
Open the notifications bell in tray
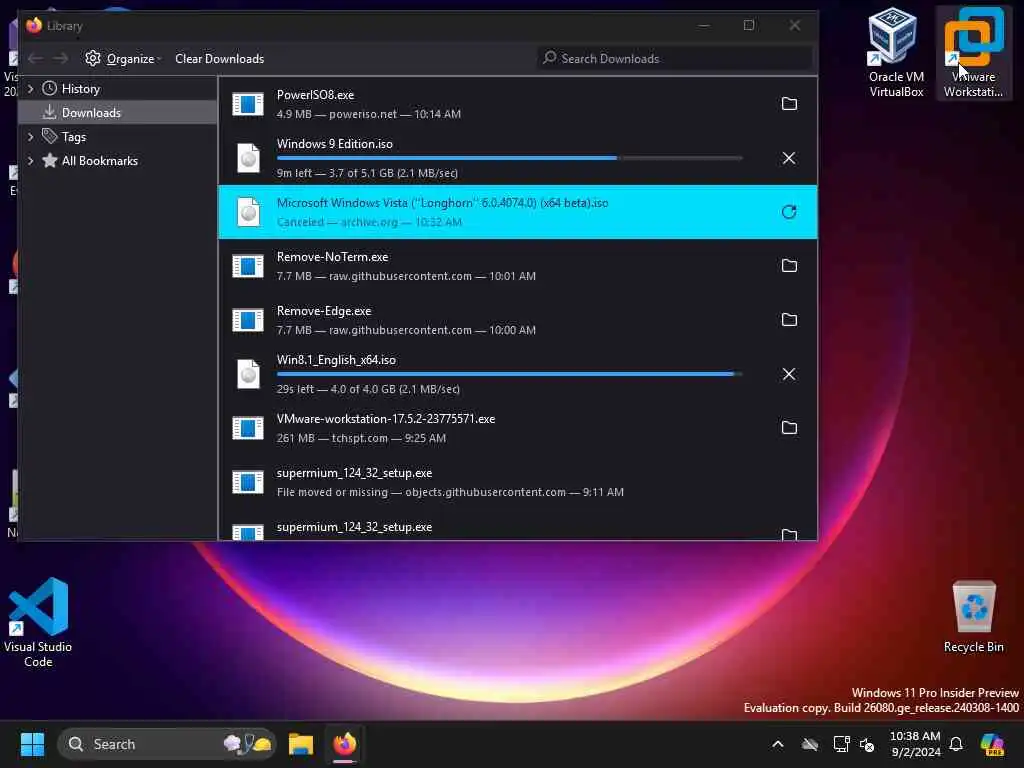956,744
